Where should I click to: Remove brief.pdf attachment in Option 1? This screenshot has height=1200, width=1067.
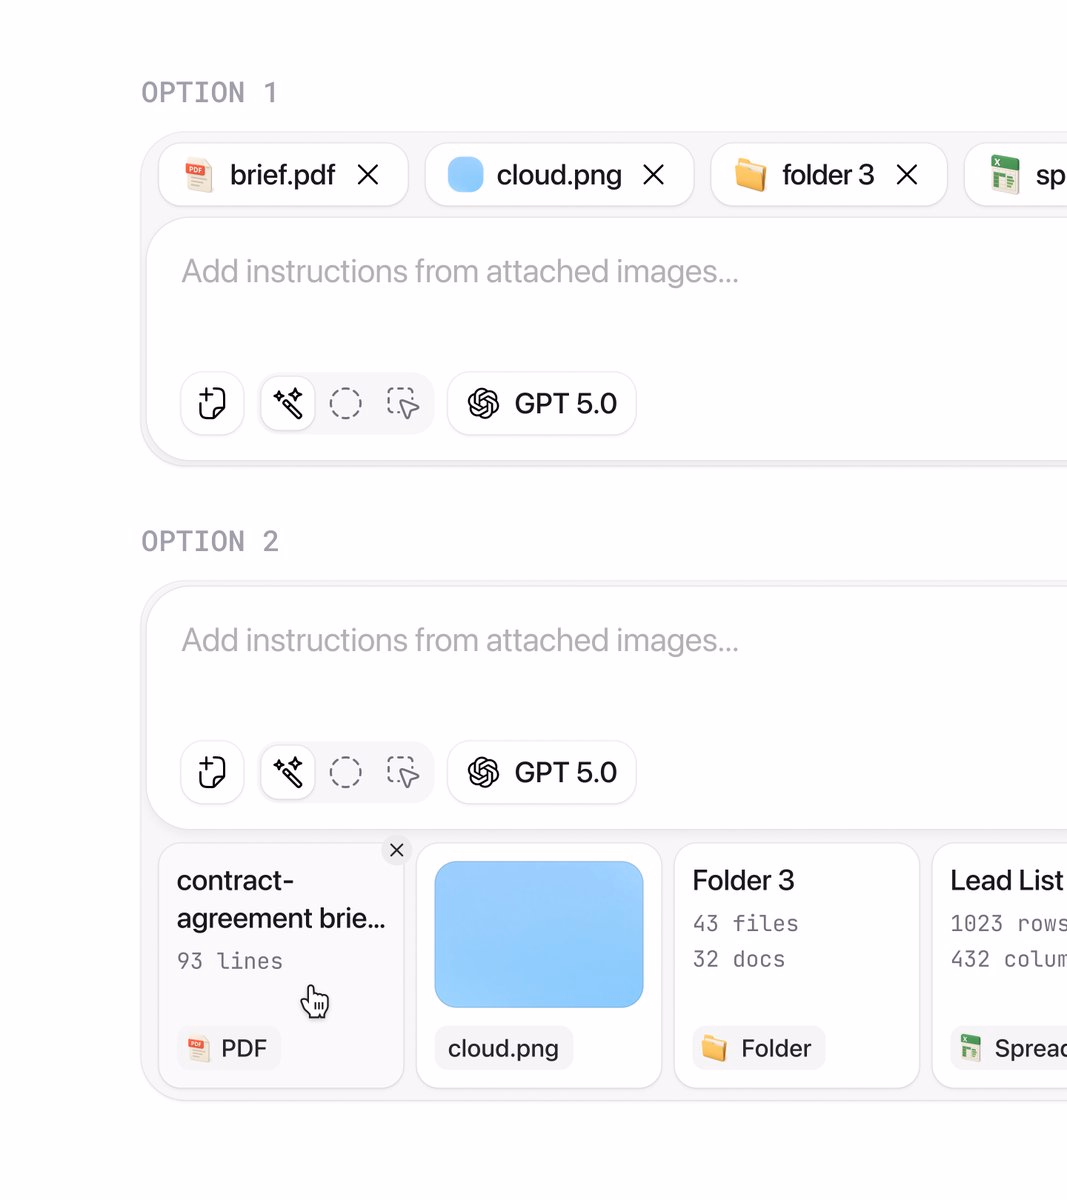[x=368, y=175]
